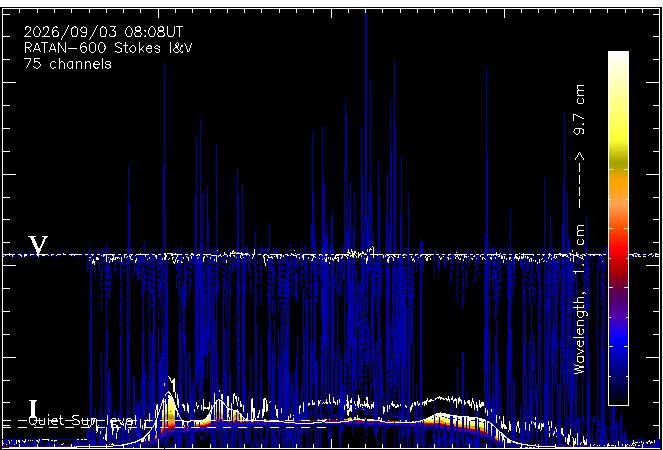Click the 2026/09/03 08:08UT timestamp text
Screen dimensions: 663x450
click(x=104, y=32)
